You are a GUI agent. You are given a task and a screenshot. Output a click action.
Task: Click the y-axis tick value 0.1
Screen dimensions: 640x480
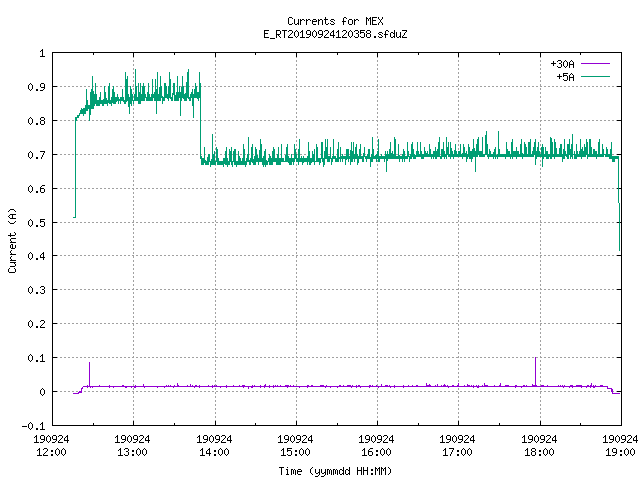click(x=36, y=358)
